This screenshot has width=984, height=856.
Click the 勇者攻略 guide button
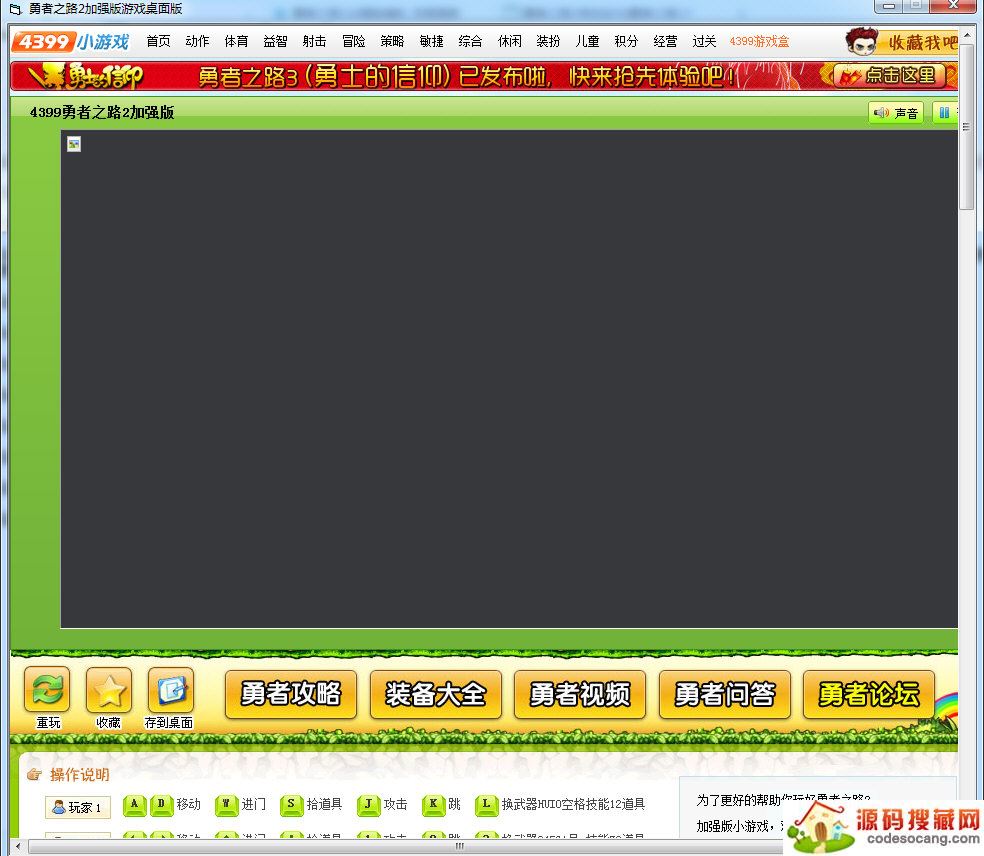pos(291,694)
